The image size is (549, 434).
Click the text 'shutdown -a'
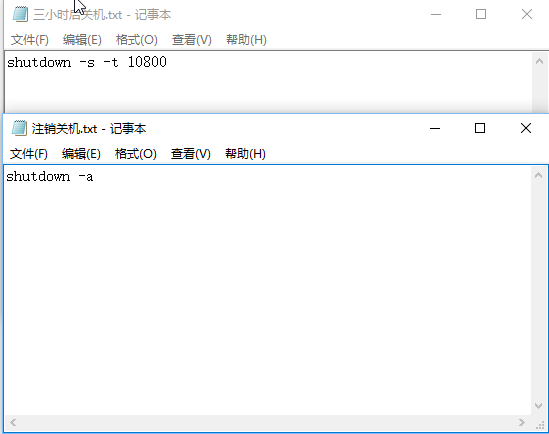click(x=50, y=176)
